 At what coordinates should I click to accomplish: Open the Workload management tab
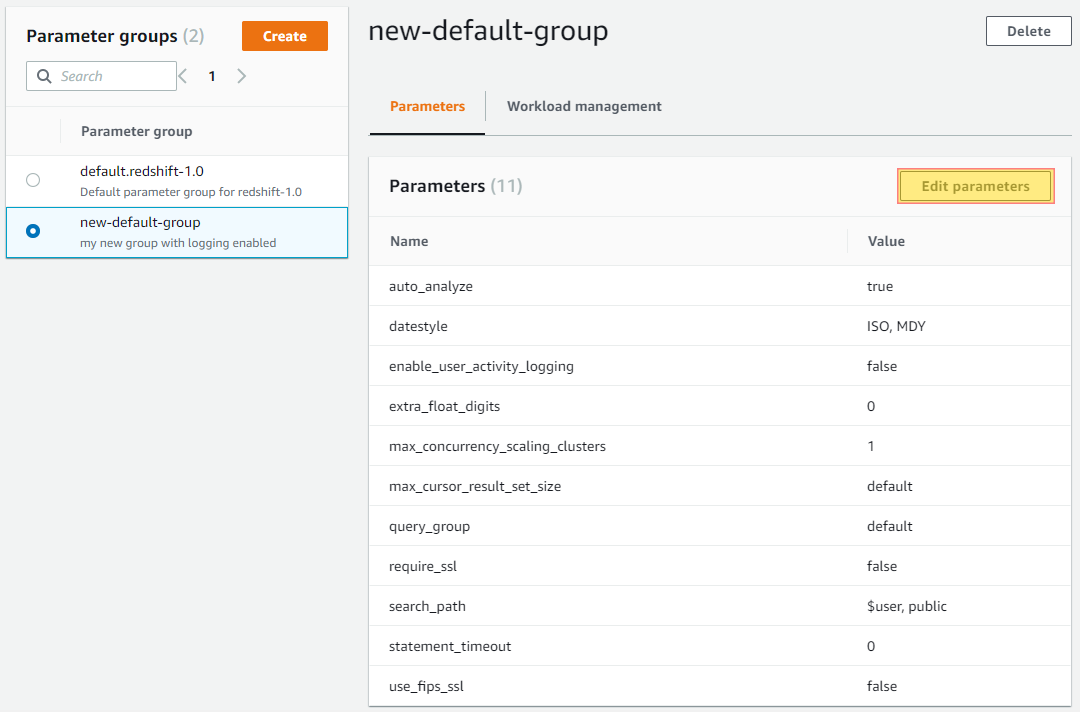tap(584, 106)
